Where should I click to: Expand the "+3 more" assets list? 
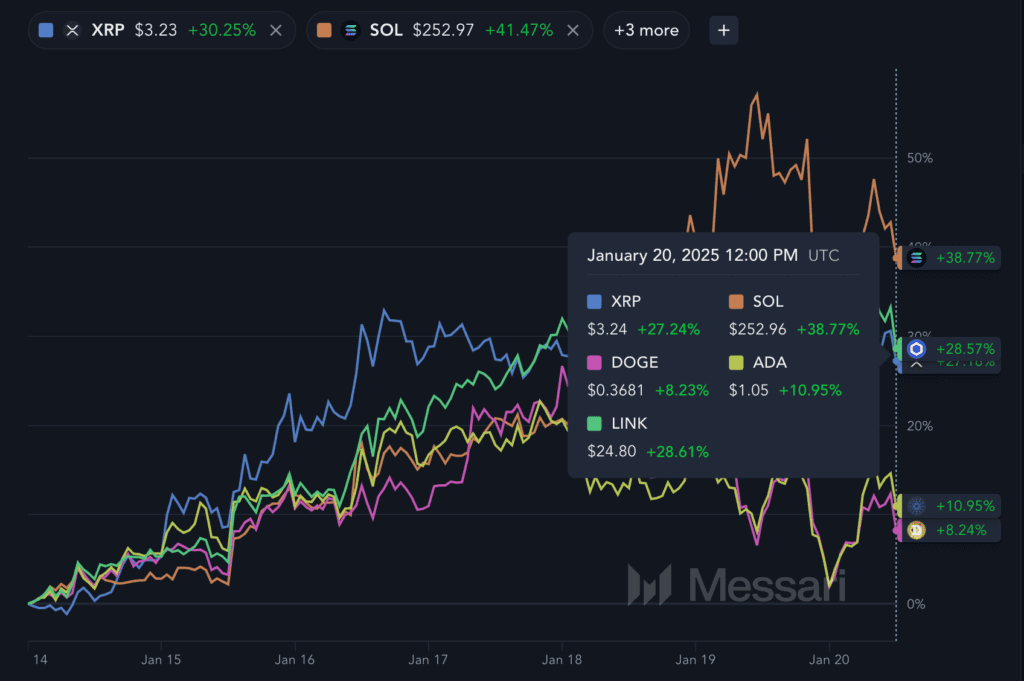point(646,30)
